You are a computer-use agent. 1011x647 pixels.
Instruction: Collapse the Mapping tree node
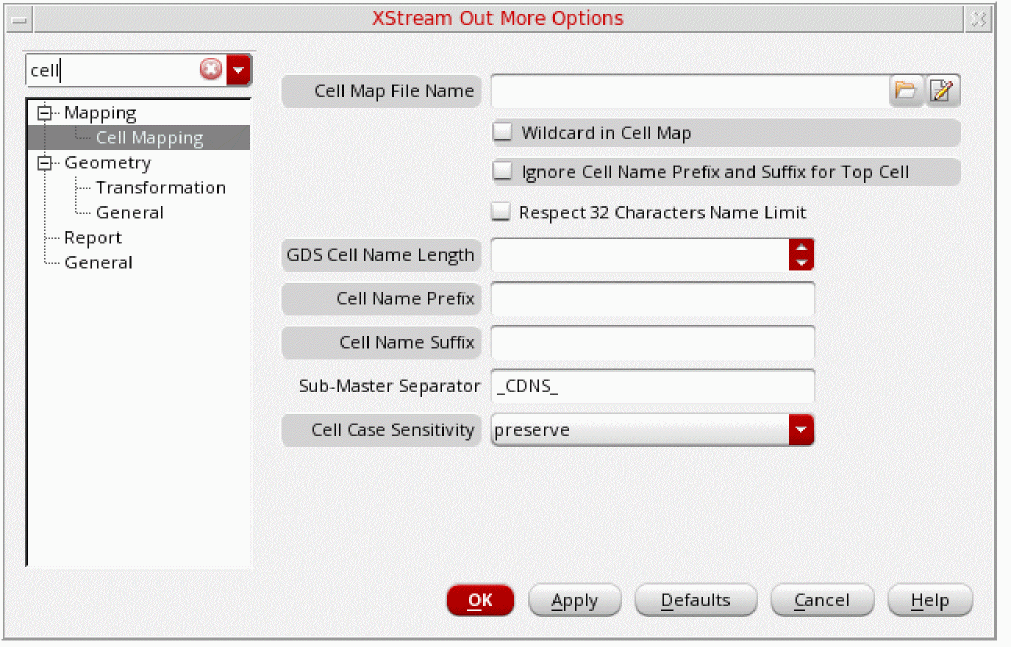pos(44,113)
